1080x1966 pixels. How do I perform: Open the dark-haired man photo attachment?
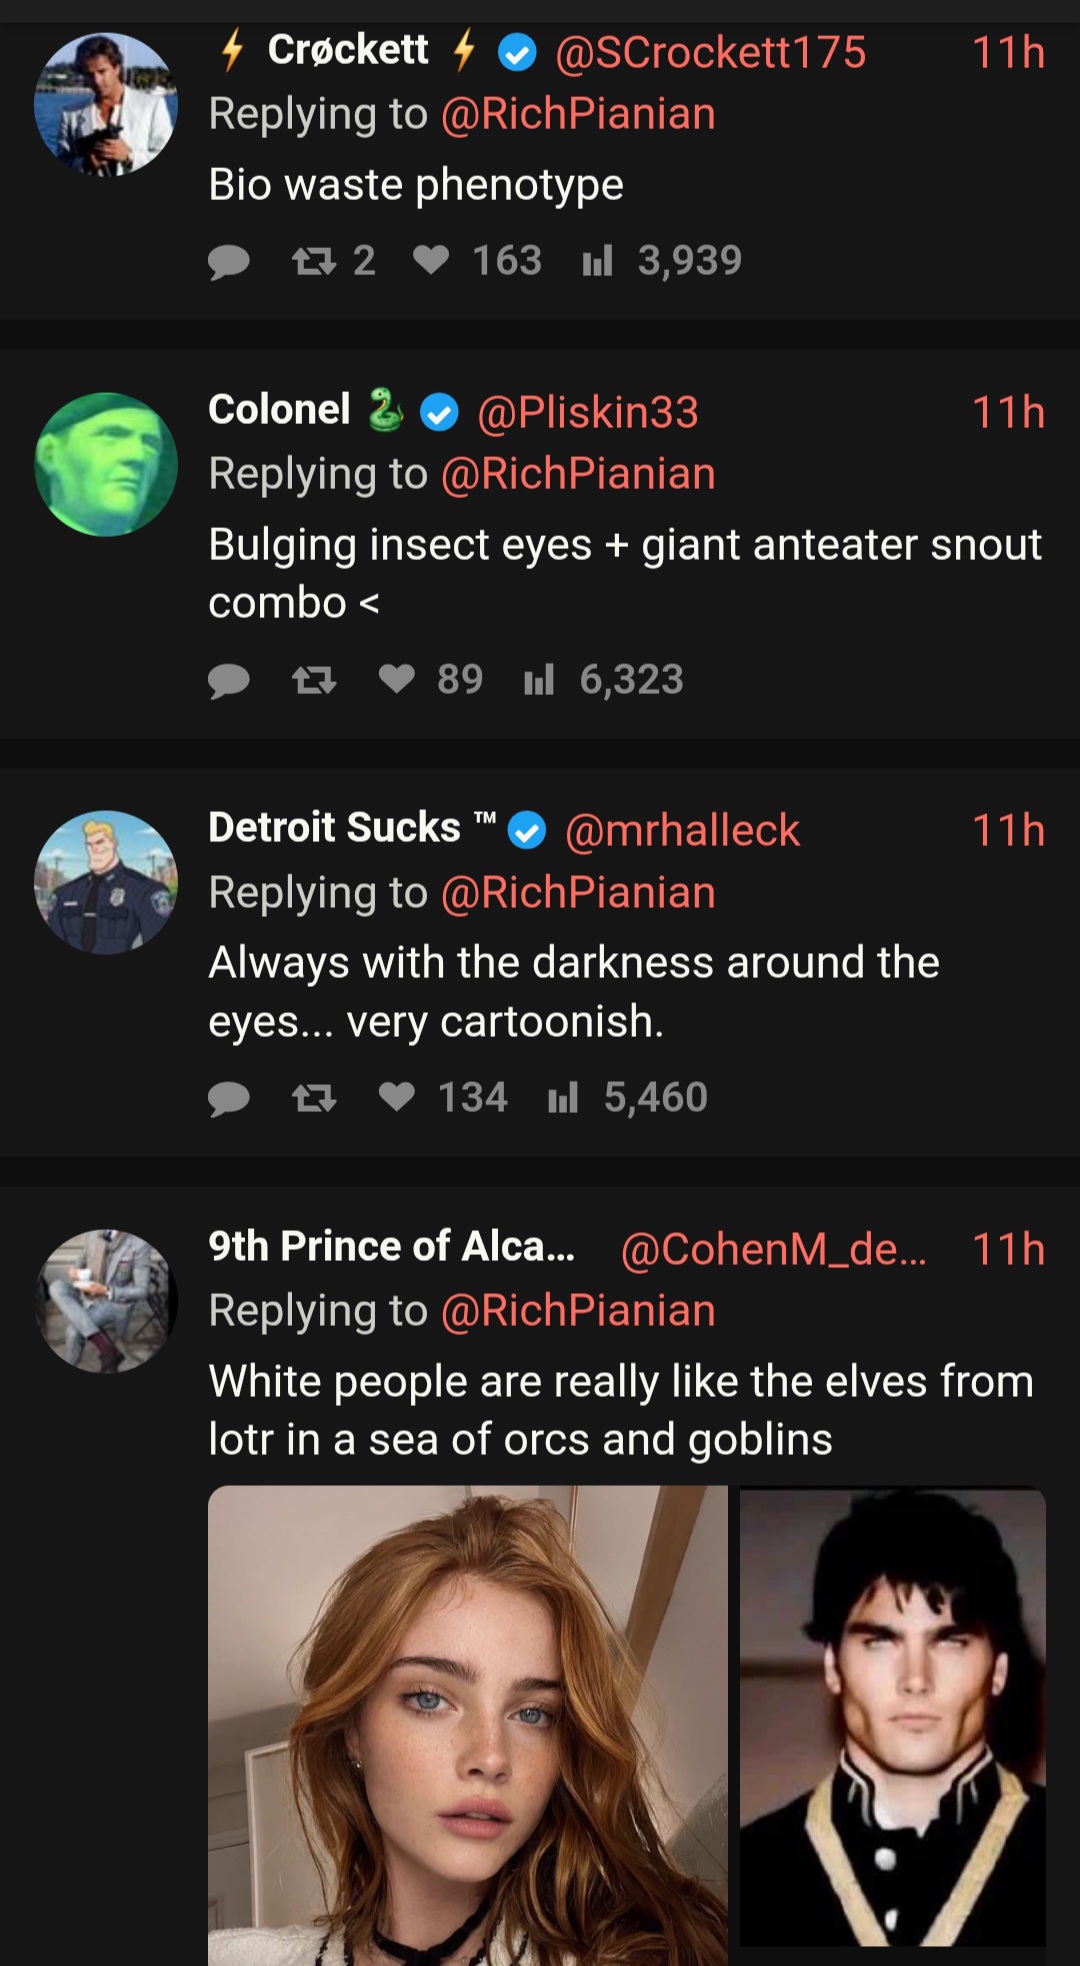(893, 1715)
